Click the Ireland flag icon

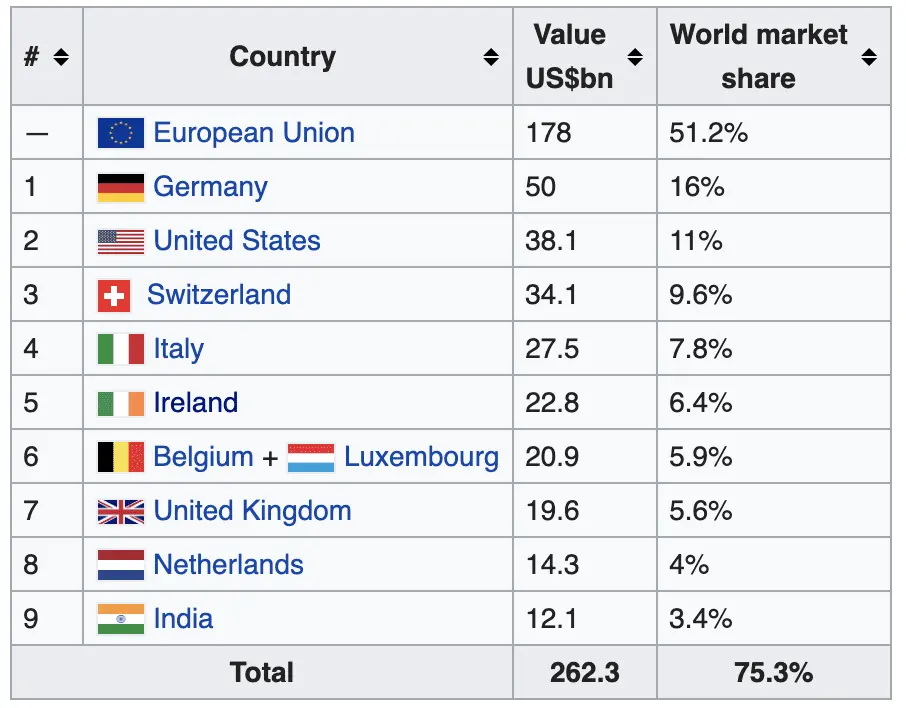121,403
